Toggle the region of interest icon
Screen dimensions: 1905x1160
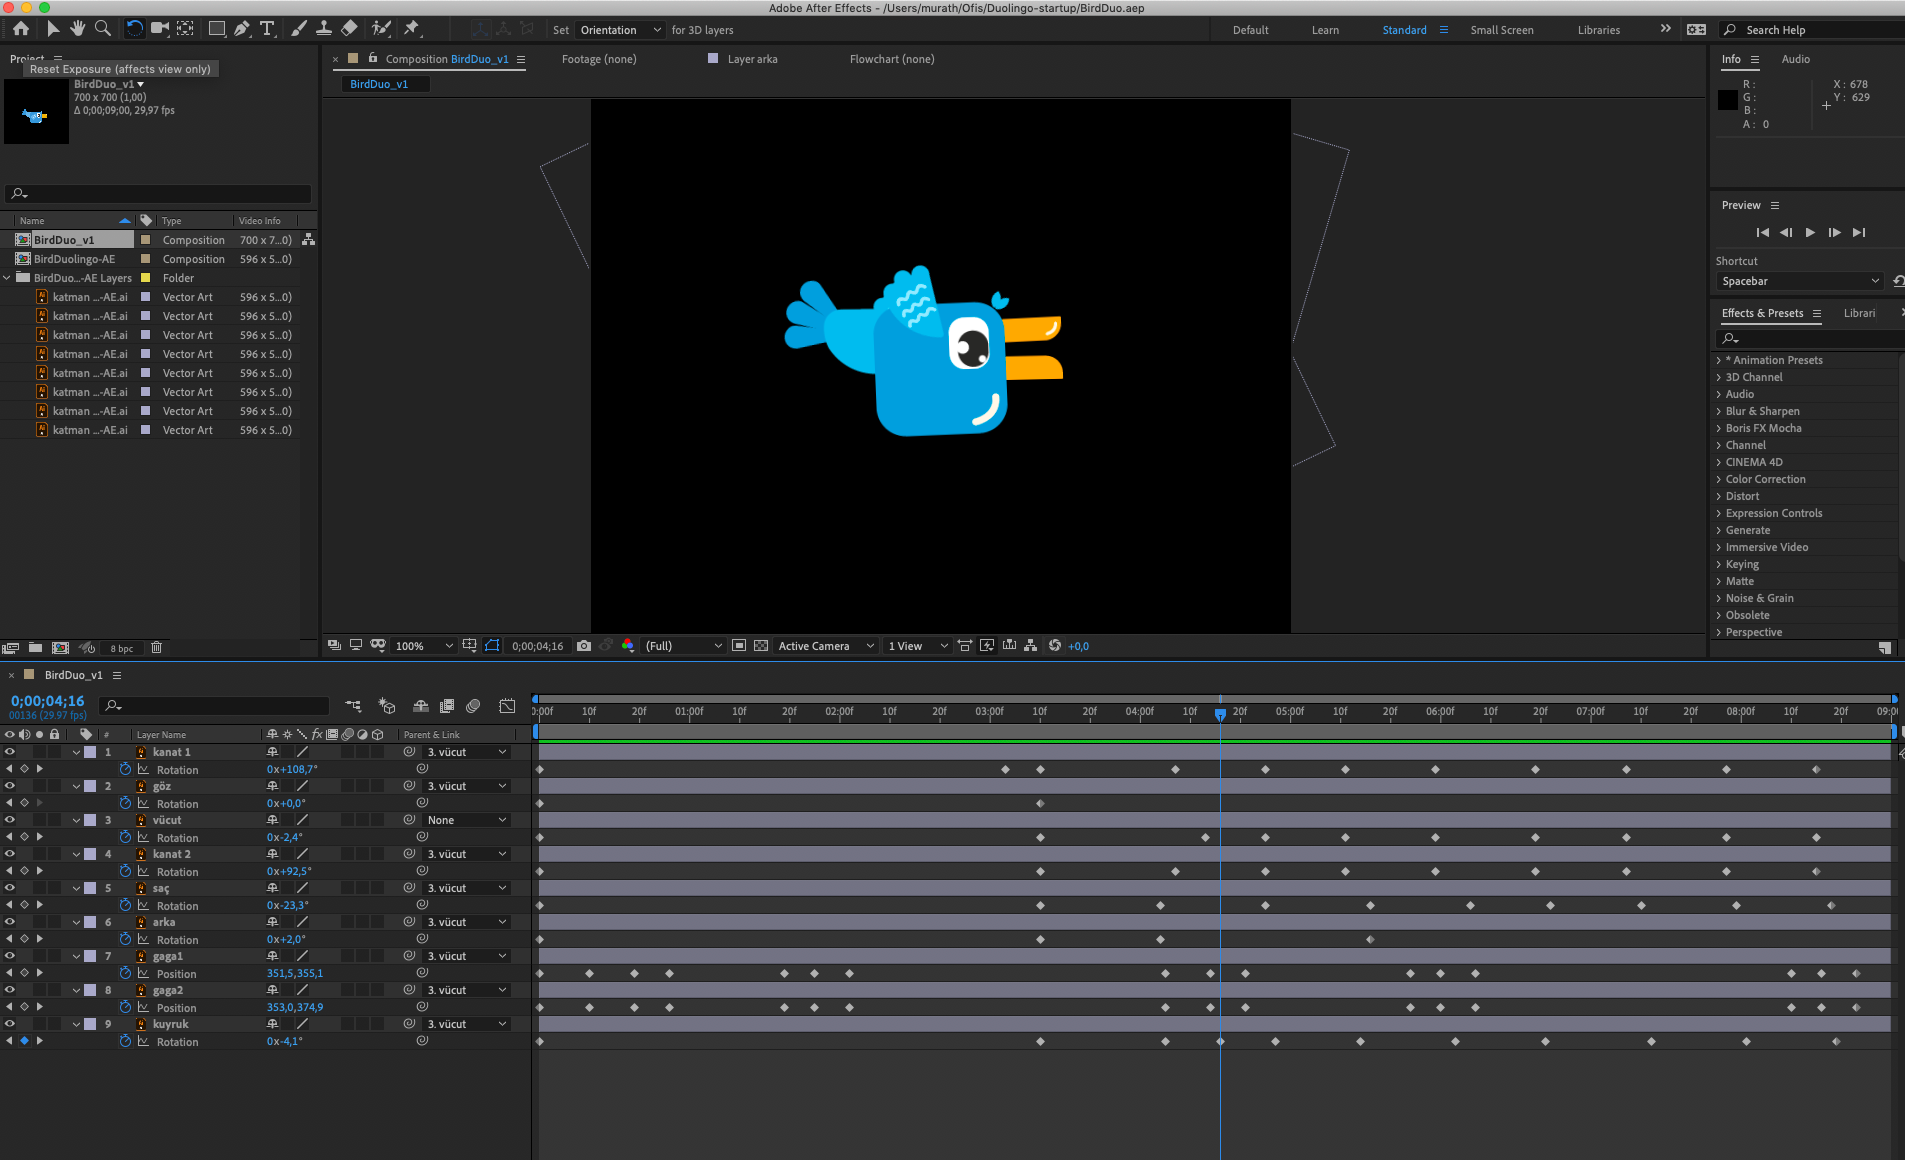(739, 646)
